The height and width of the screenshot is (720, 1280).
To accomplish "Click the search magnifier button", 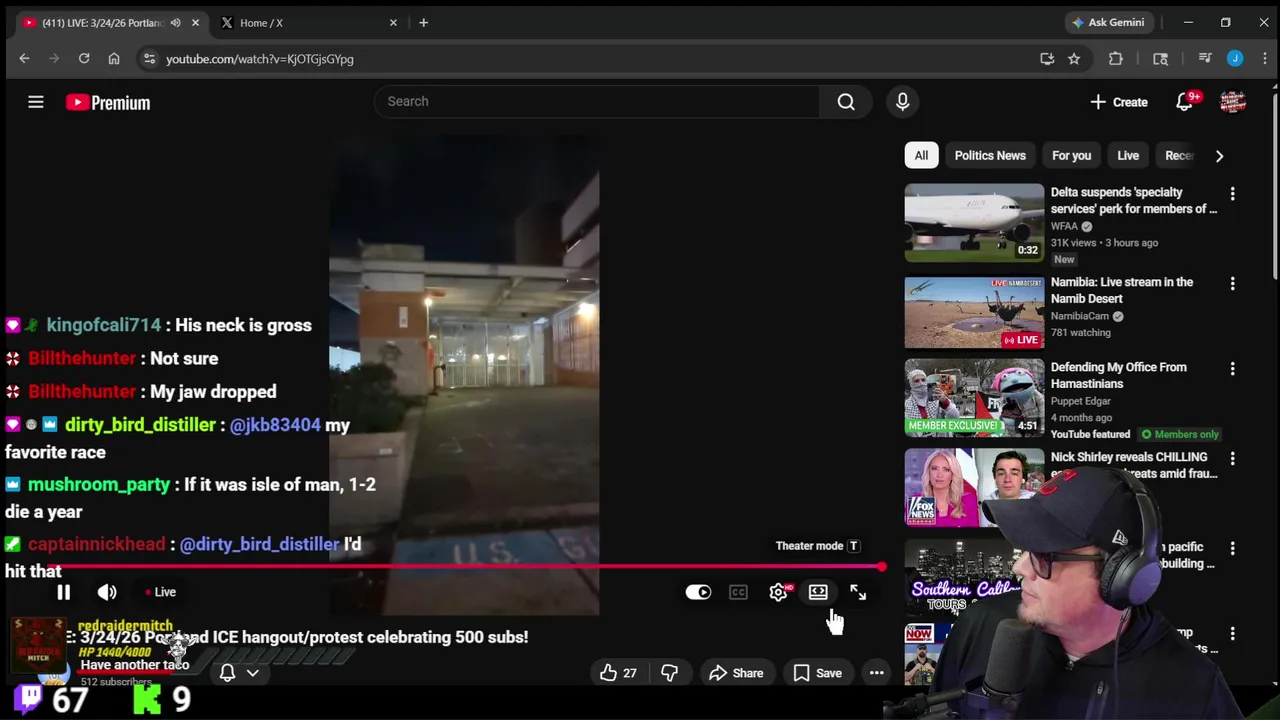I will tap(846, 101).
